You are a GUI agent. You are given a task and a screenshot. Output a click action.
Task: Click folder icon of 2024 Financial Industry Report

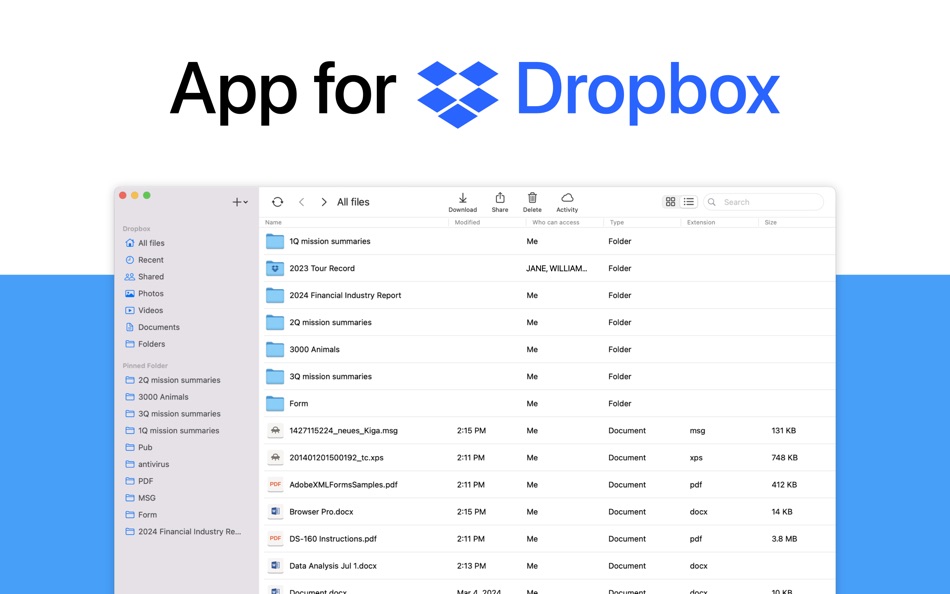point(275,295)
